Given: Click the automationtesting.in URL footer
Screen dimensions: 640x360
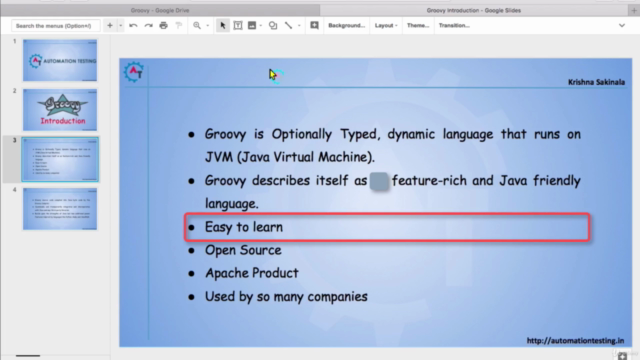Looking at the screenshot, I should [x=575, y=340].
